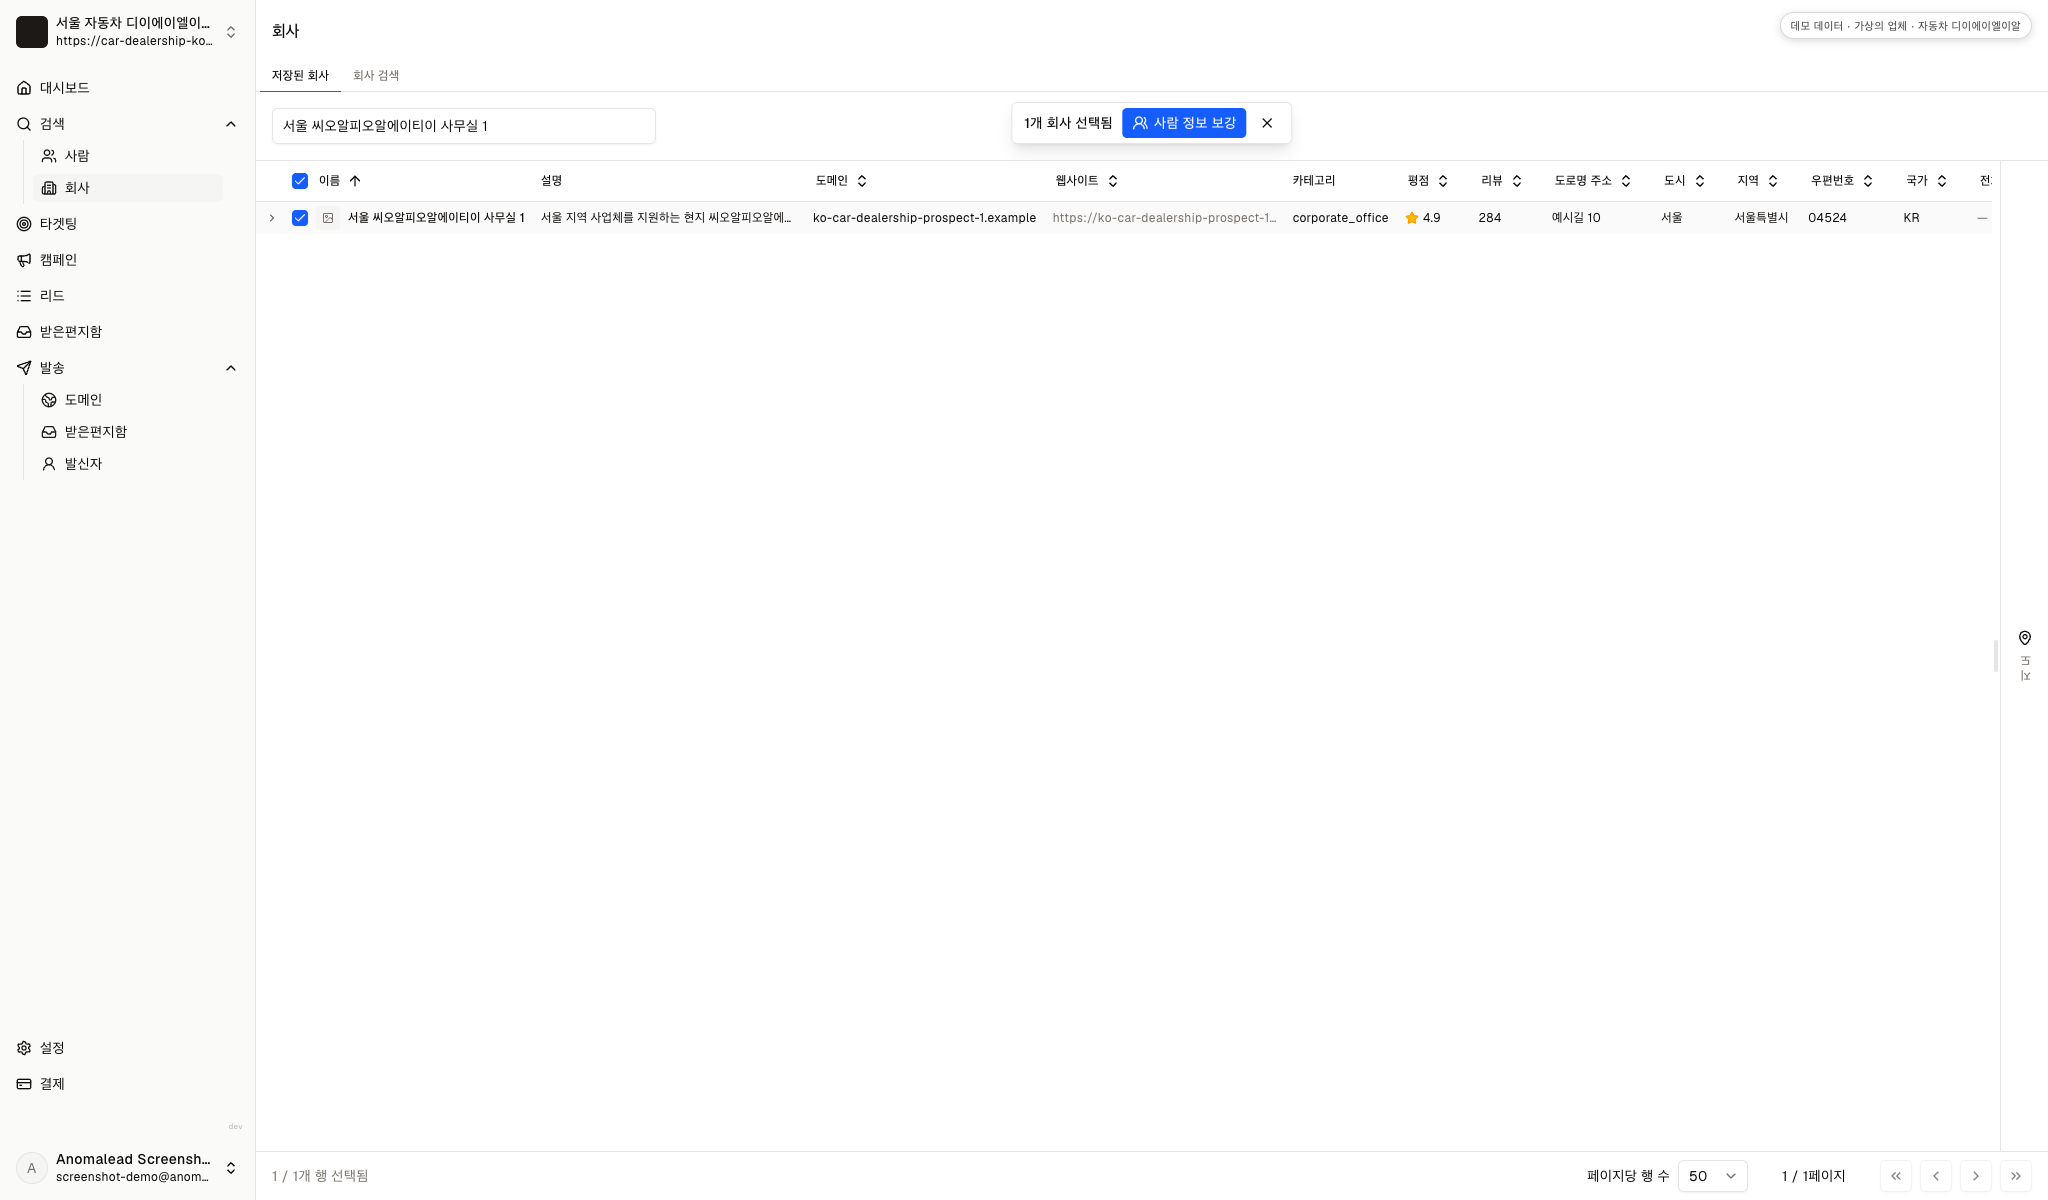Open the 대시보드 home icon
Image resolution: width=2048 pixels, height=1200 pixels.
24,88
